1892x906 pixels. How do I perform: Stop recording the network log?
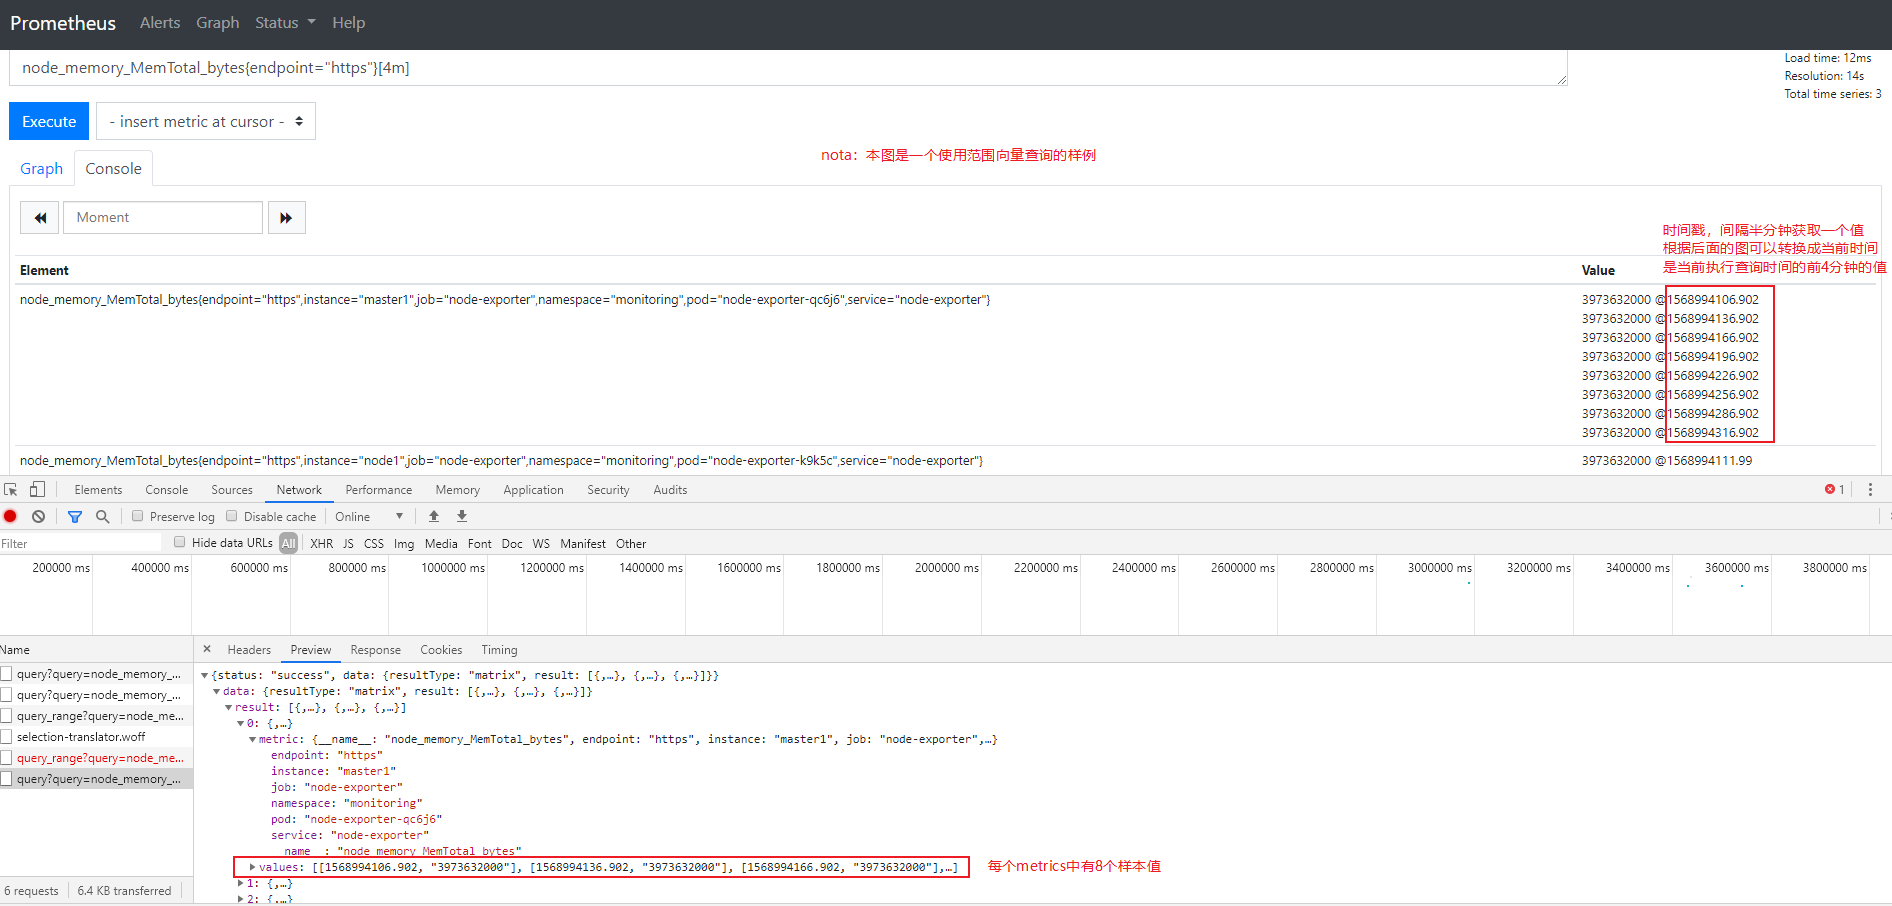pos(11,517)
